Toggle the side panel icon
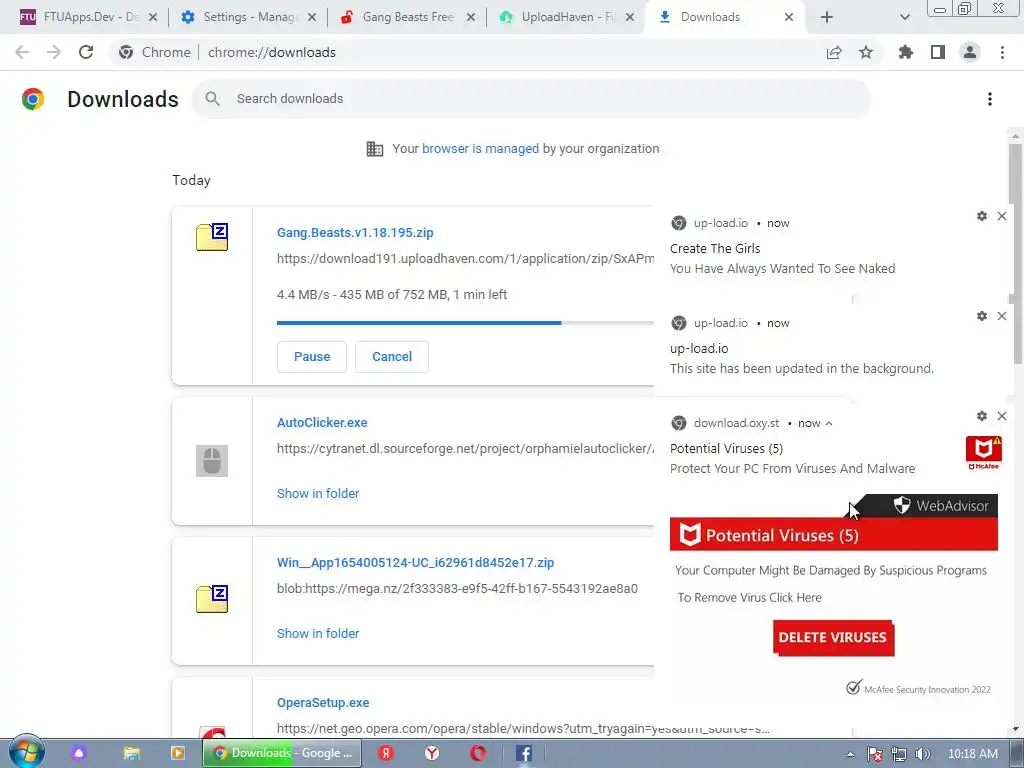The height and width of the screenshot is (768, 1024). click(938, 52)
